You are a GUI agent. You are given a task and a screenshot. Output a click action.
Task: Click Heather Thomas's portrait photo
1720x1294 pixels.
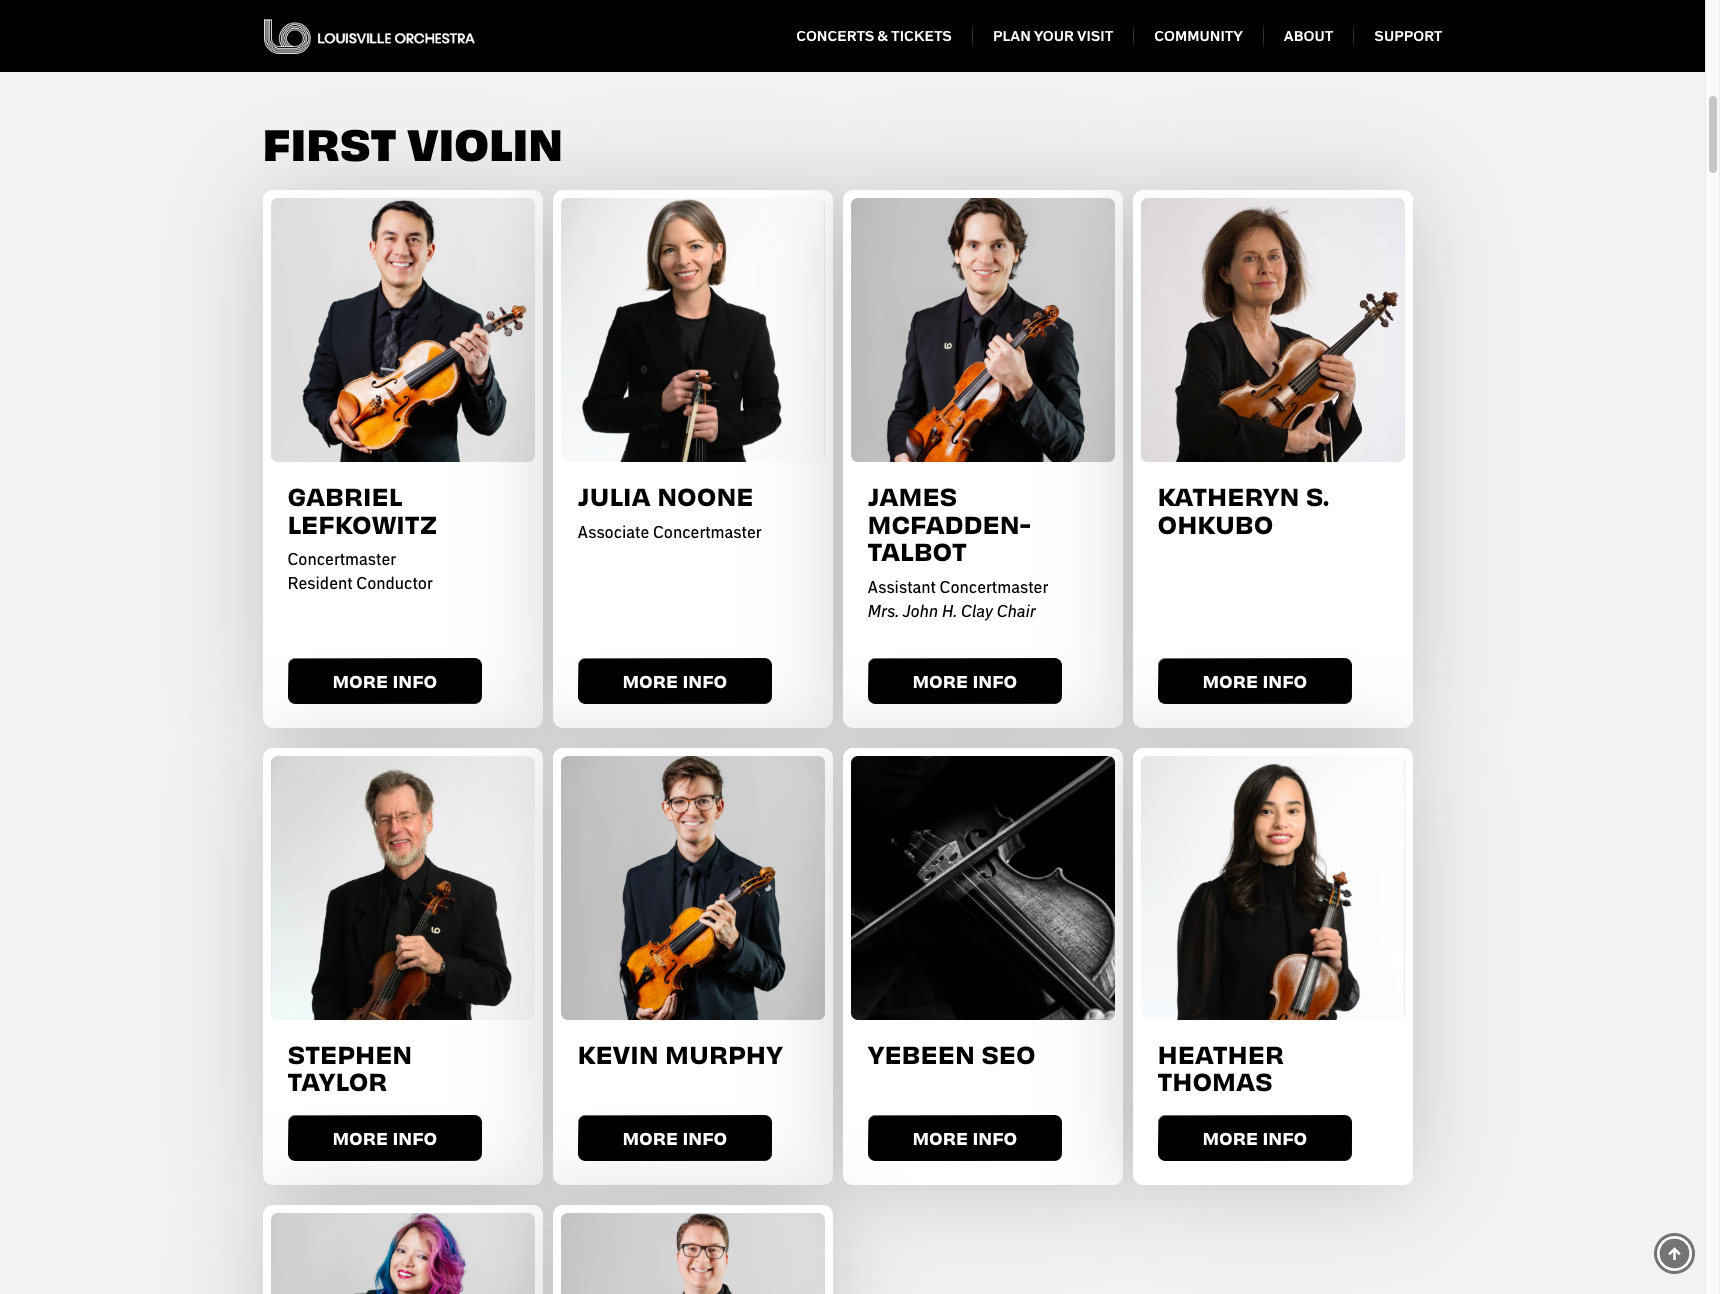pos(1273,888)
